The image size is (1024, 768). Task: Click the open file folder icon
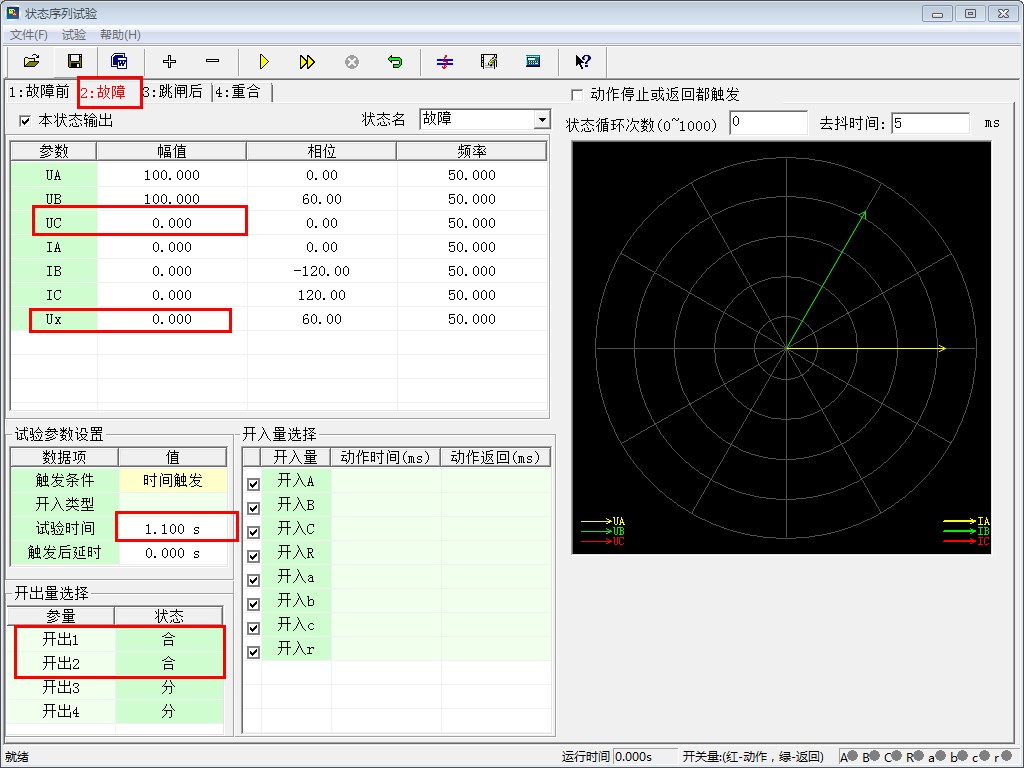31,61
